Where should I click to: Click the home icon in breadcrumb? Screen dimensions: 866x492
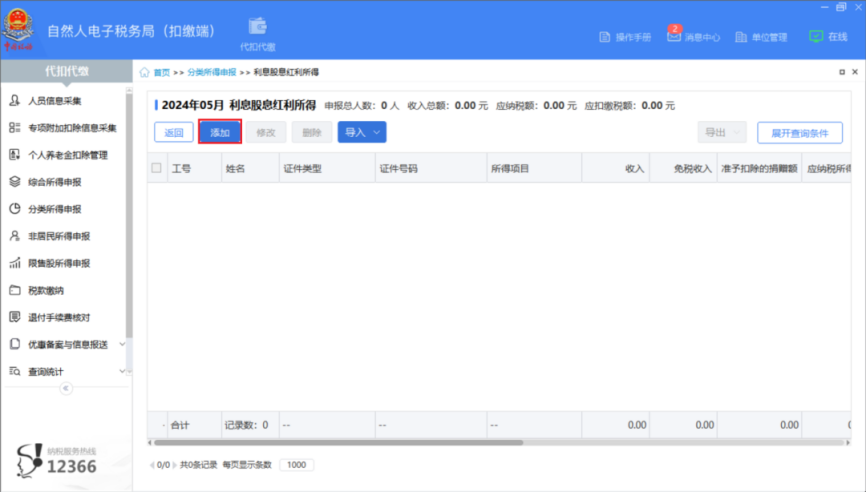tap(145, 72)
